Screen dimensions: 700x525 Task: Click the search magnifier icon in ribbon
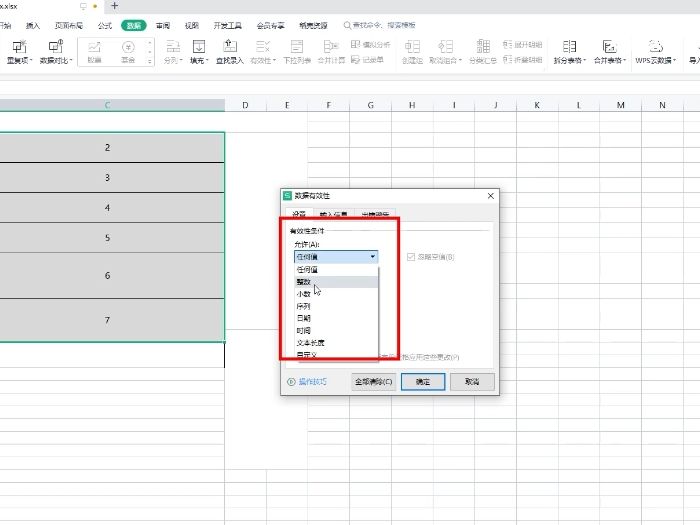click(x=347, y=25)
